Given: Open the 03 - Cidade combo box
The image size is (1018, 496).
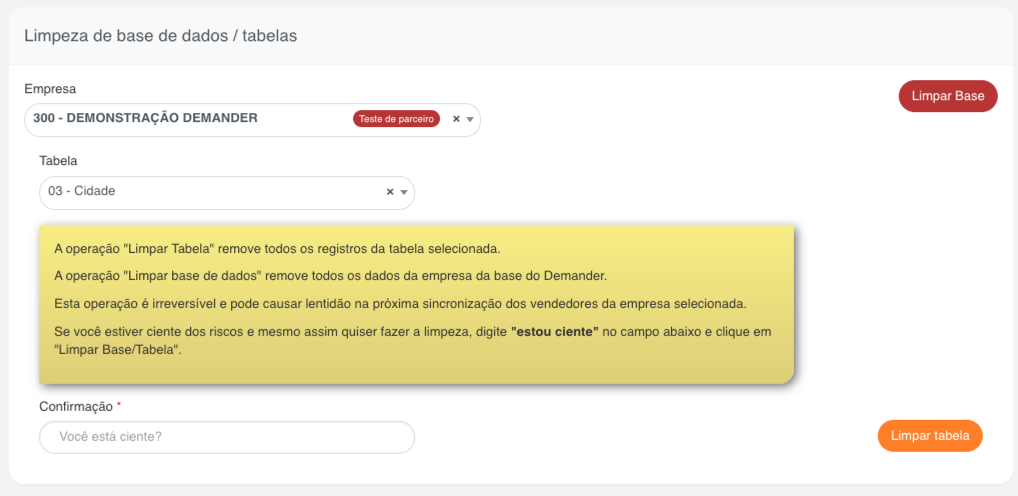Looking at the screenshot, I should (227, 192).
